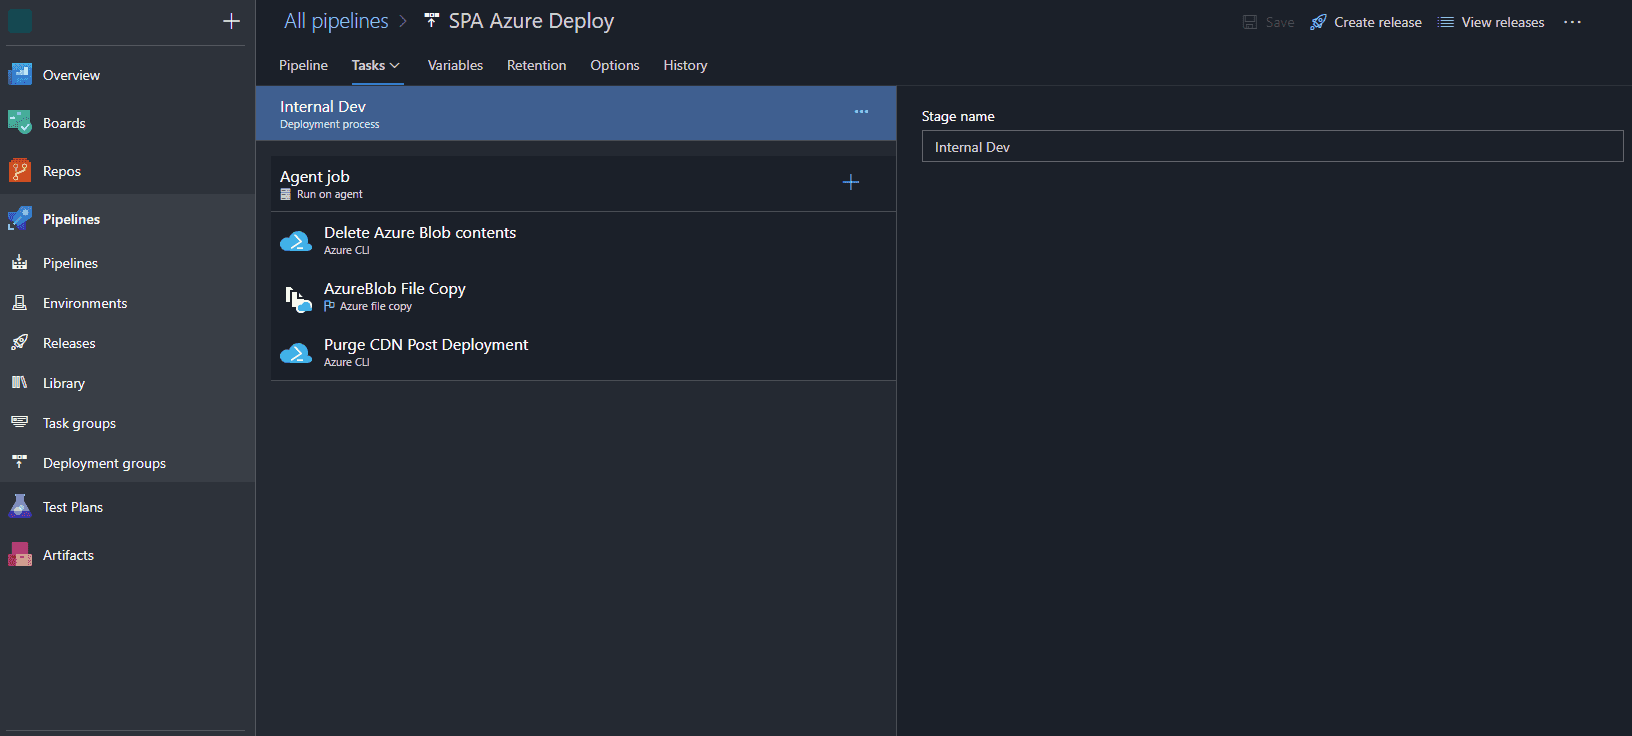Click the Deployment groups icon
The height and width of the screenshot is (736, 1632).
pos(19,461)
